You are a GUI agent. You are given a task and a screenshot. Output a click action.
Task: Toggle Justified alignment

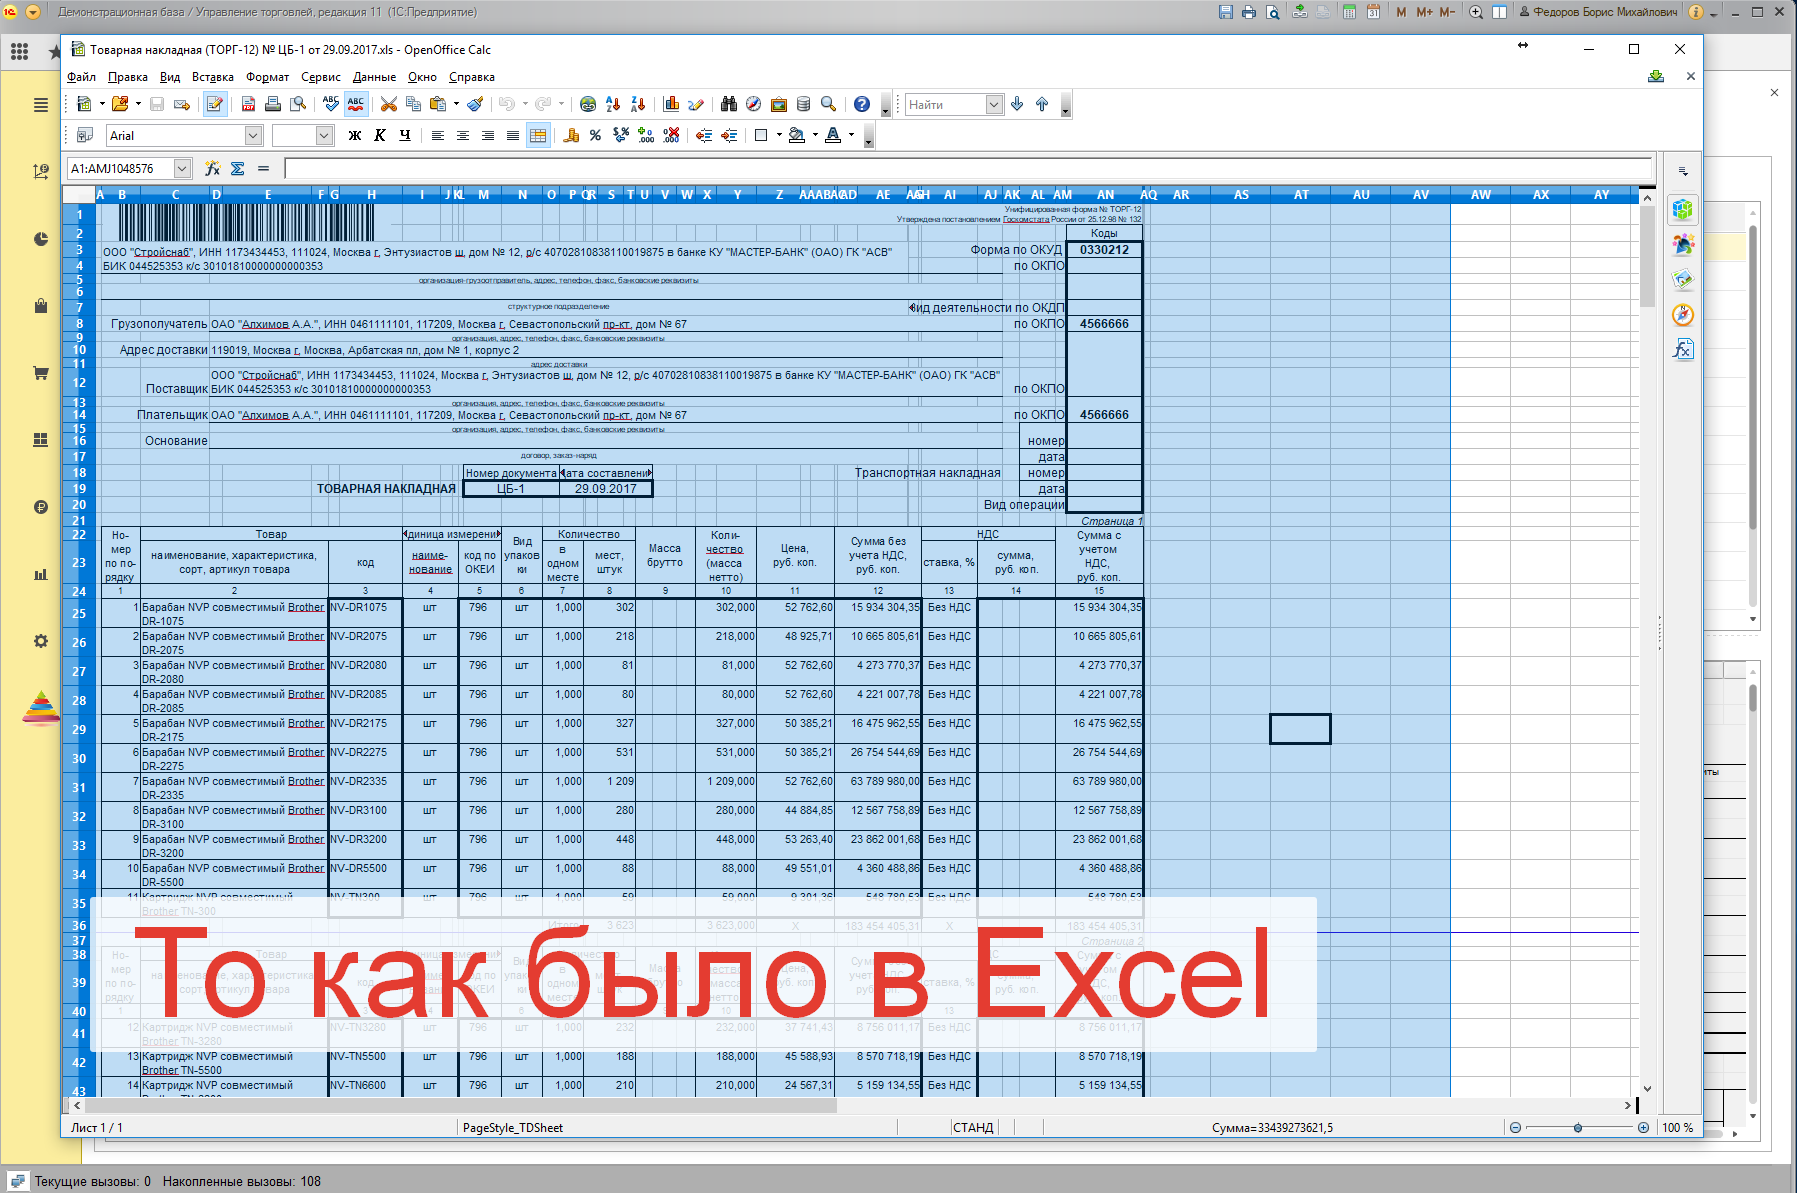click(x=512, y=135)
